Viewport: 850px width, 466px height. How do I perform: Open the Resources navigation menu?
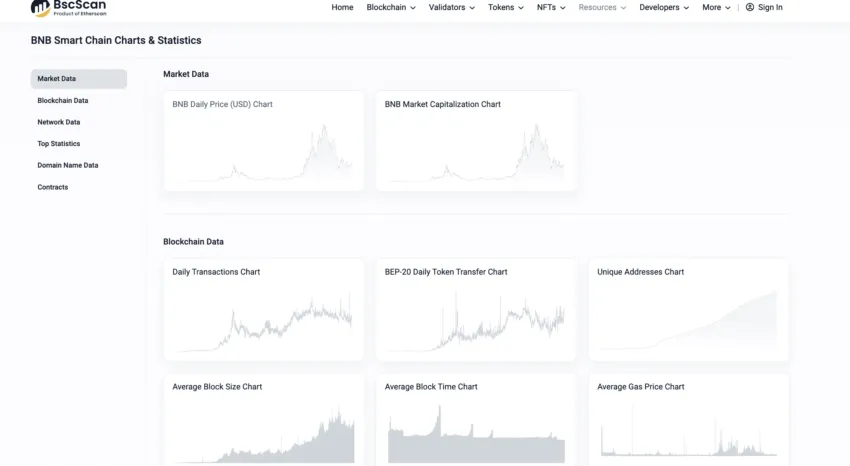coord(602,7)
